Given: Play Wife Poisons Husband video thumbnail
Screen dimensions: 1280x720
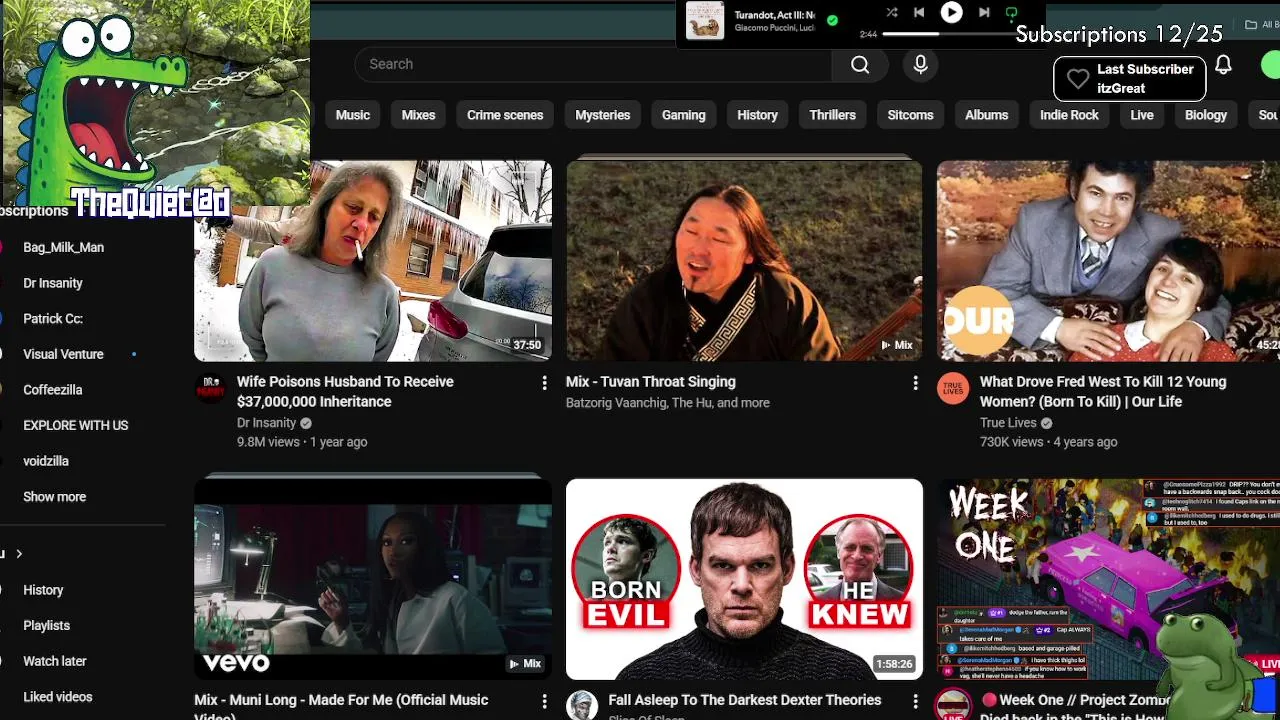Looking at the screenshot, I should [x=373, y=261].
